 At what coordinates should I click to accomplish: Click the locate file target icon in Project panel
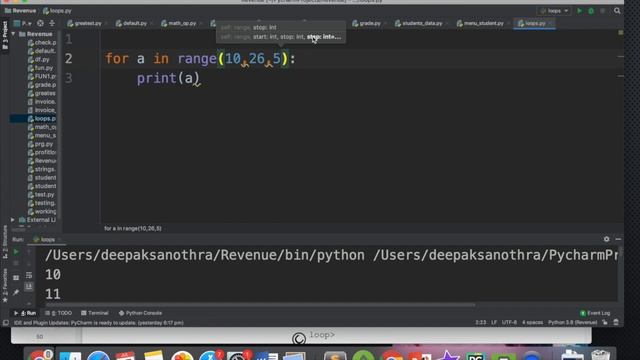(x=40, y=23)
